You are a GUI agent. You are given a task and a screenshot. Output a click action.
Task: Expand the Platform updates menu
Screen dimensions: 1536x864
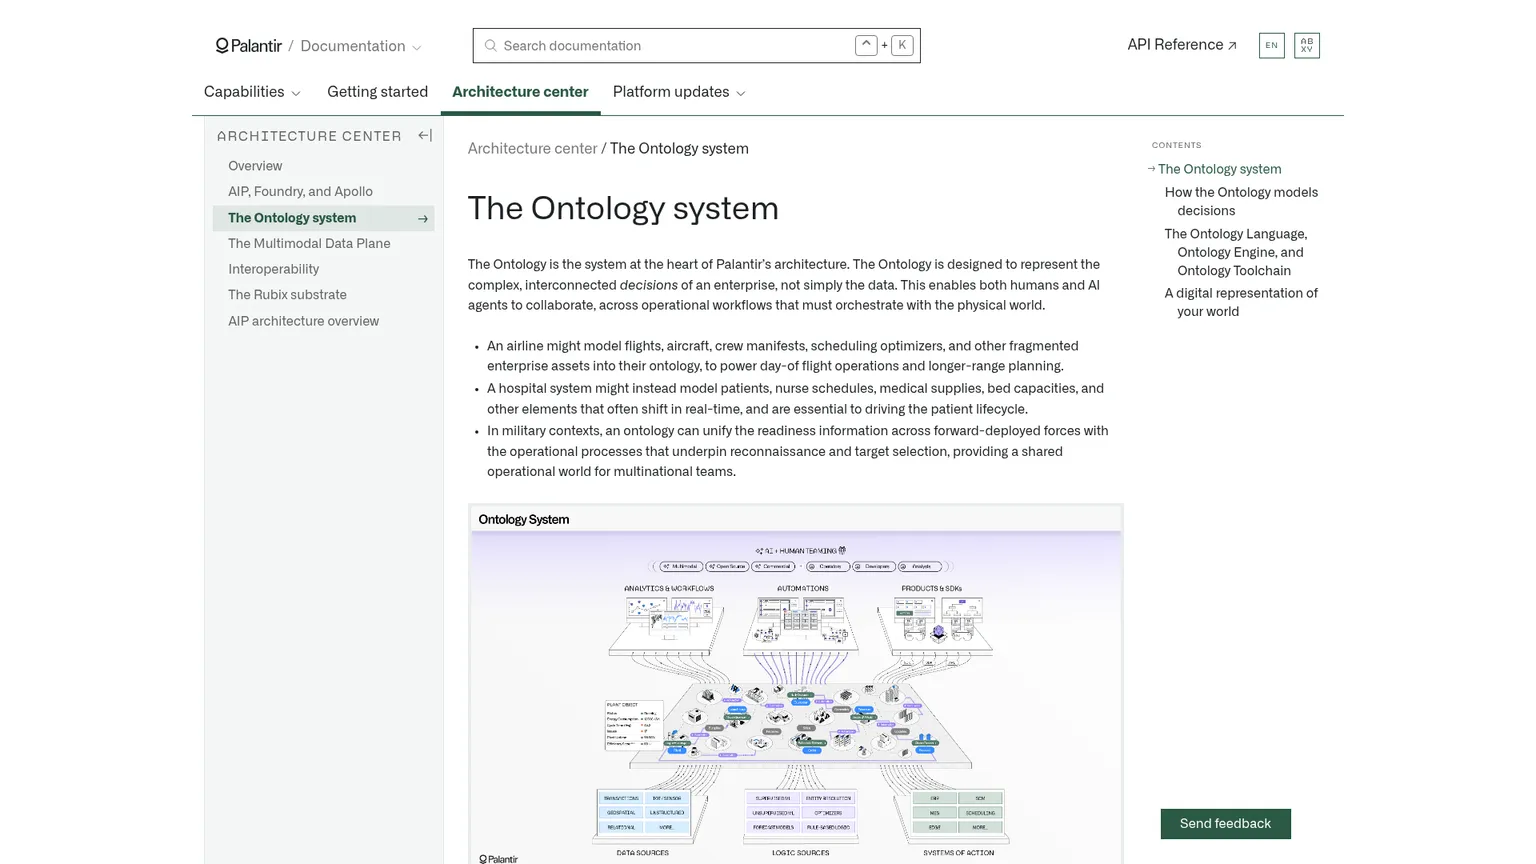click(679, 92)
